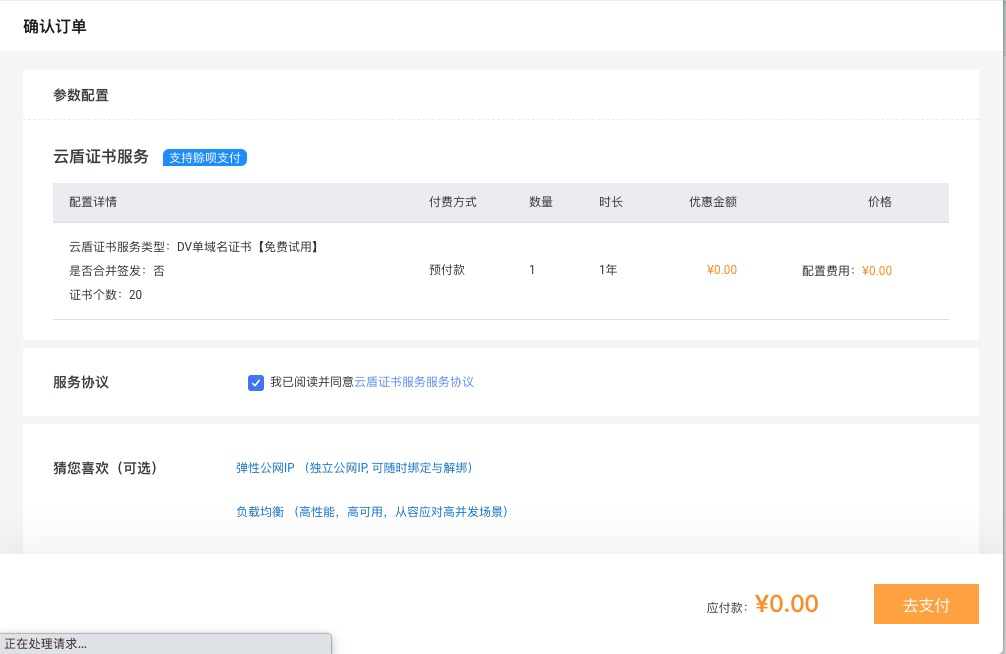Click the large 应付款 ¥0.00 total
Image resolution: width=1006 pixels, height=654 pixels.
point(786,604)
